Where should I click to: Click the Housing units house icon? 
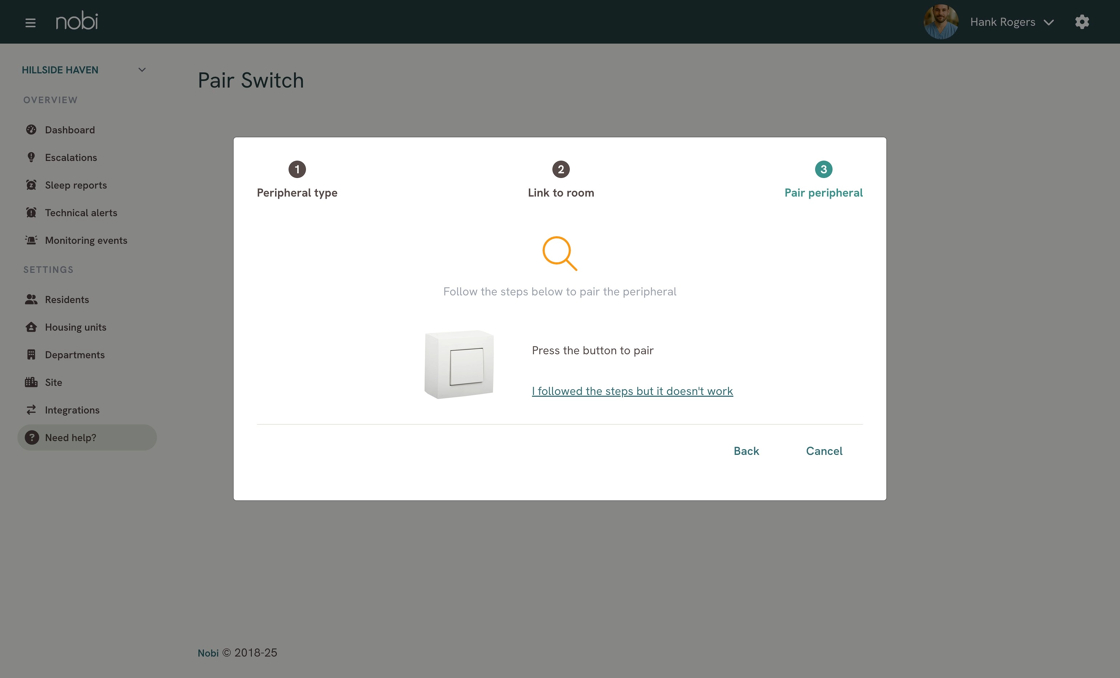tap(31, 327)
